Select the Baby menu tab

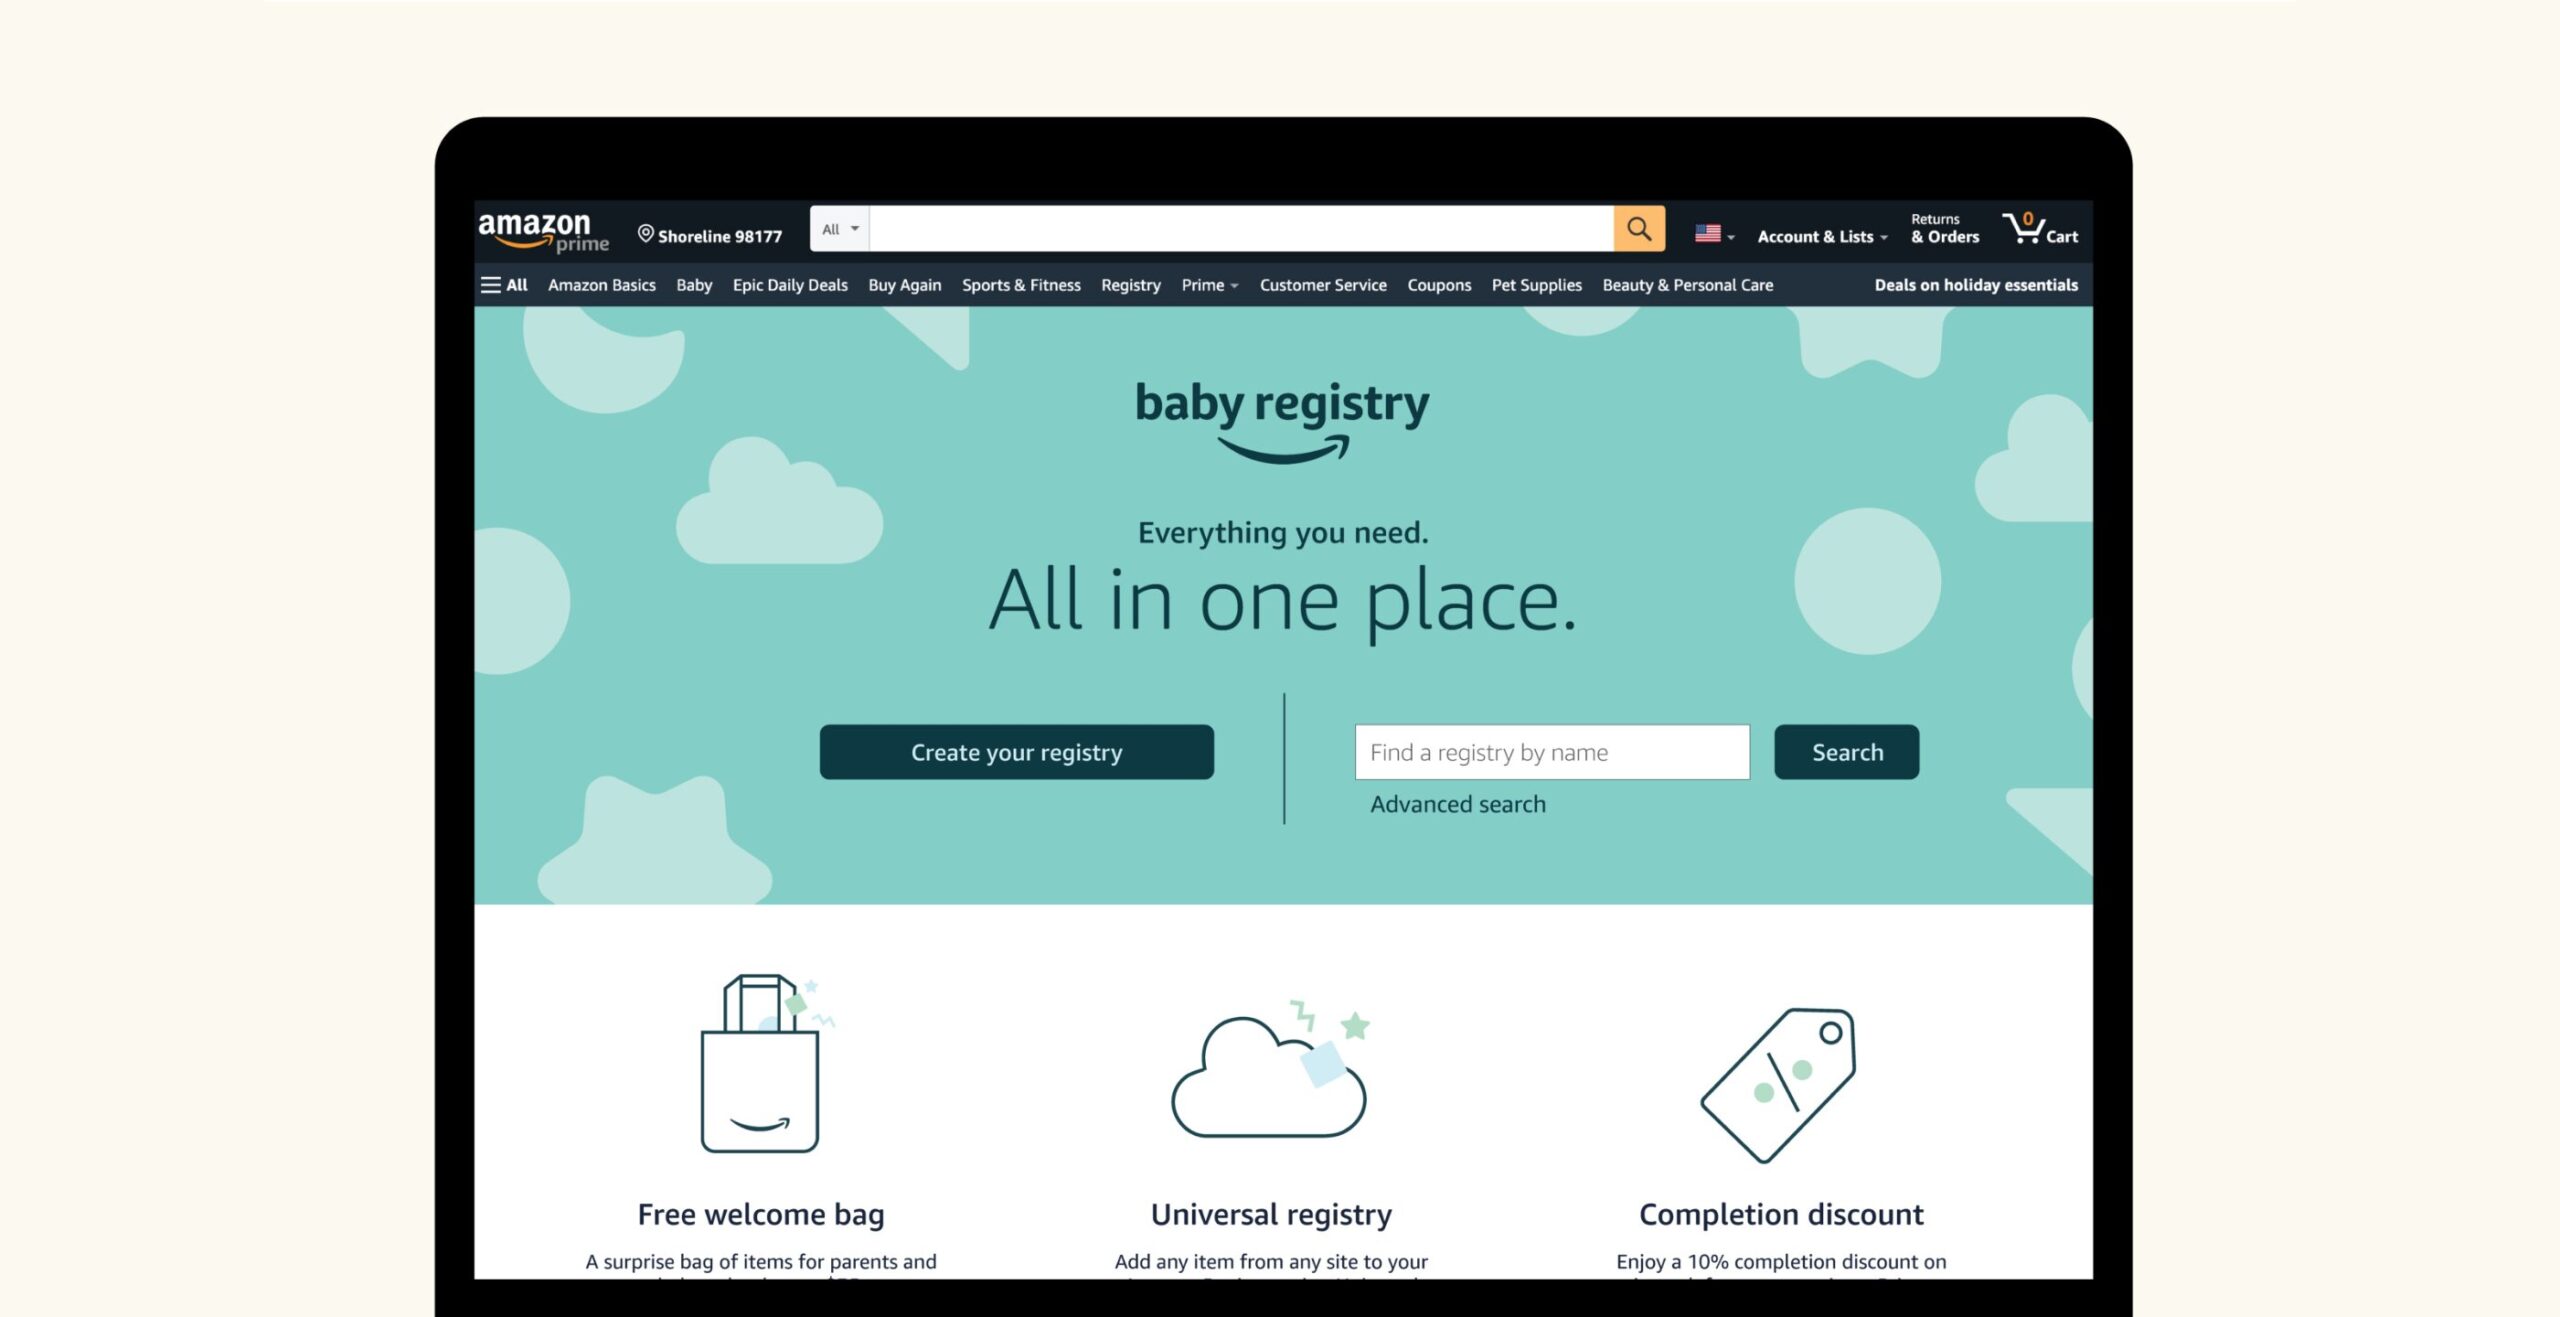[694, 284]
